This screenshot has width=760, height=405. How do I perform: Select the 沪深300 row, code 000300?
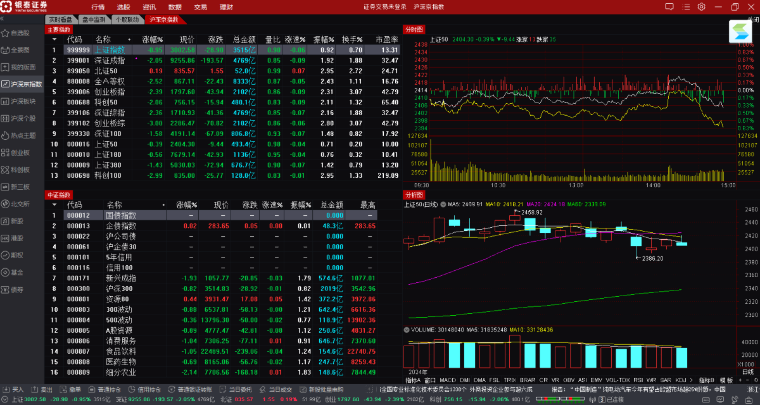211,289
